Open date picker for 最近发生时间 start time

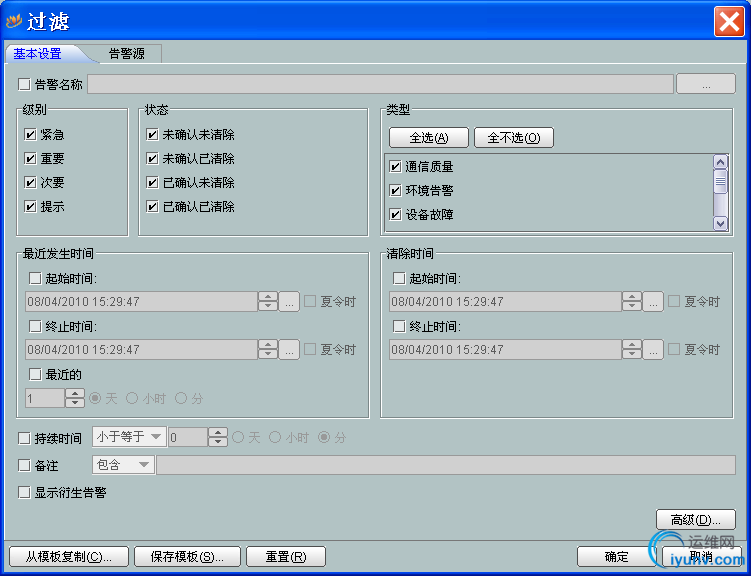click(289, 302)
